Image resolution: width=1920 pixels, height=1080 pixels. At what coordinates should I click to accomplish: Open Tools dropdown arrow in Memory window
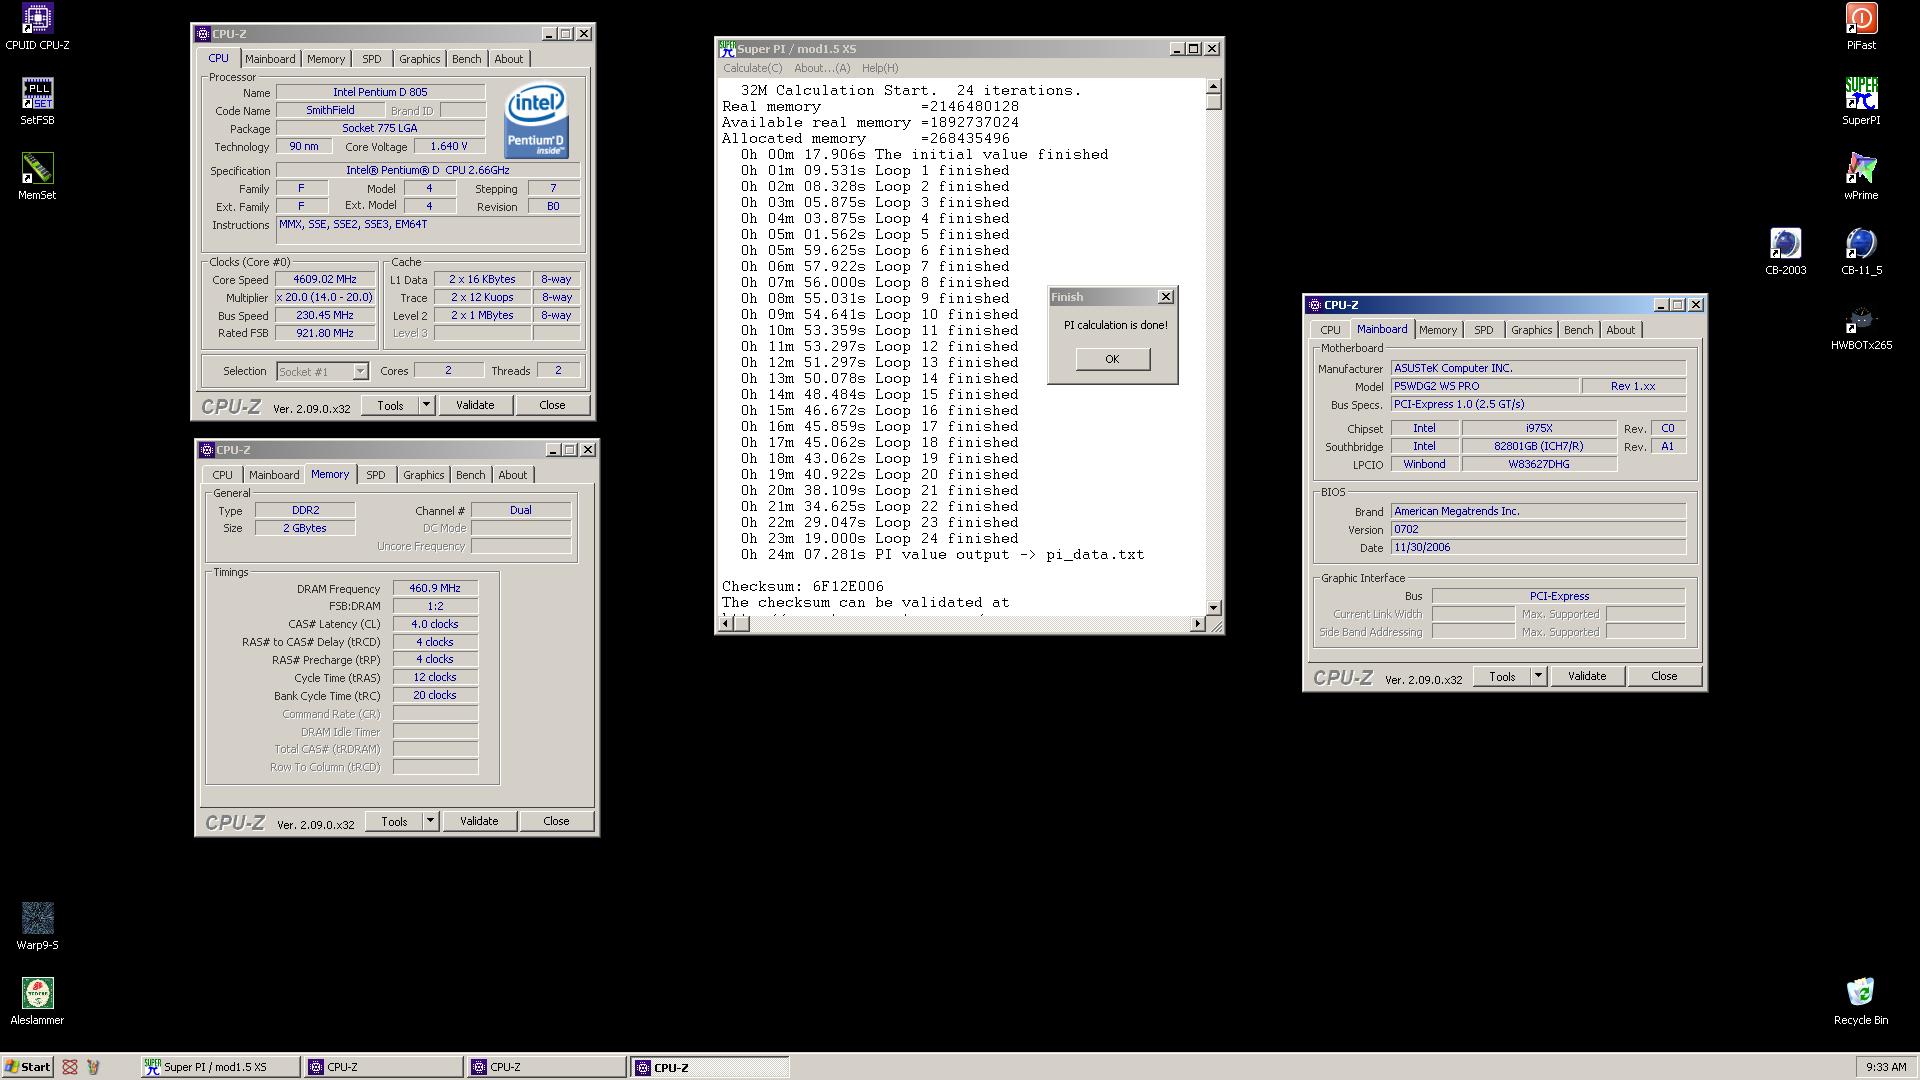click(x=430, y=821)
